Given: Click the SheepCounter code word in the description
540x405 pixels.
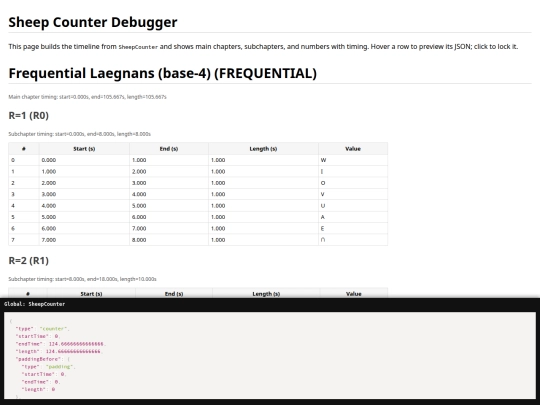Looking at the screenshot, I should coord(138,47).
